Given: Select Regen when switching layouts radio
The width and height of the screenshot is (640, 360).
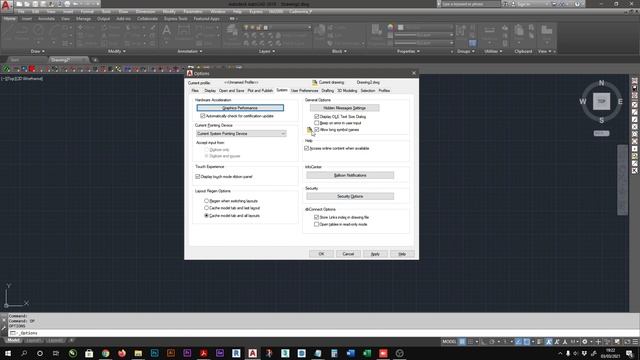Looking at the screenshot, I should coord(206,201).
